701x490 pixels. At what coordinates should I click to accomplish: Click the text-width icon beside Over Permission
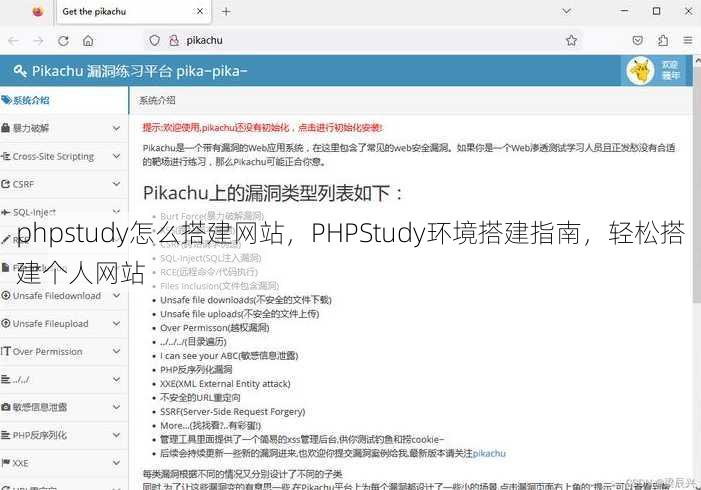(5, 351)
